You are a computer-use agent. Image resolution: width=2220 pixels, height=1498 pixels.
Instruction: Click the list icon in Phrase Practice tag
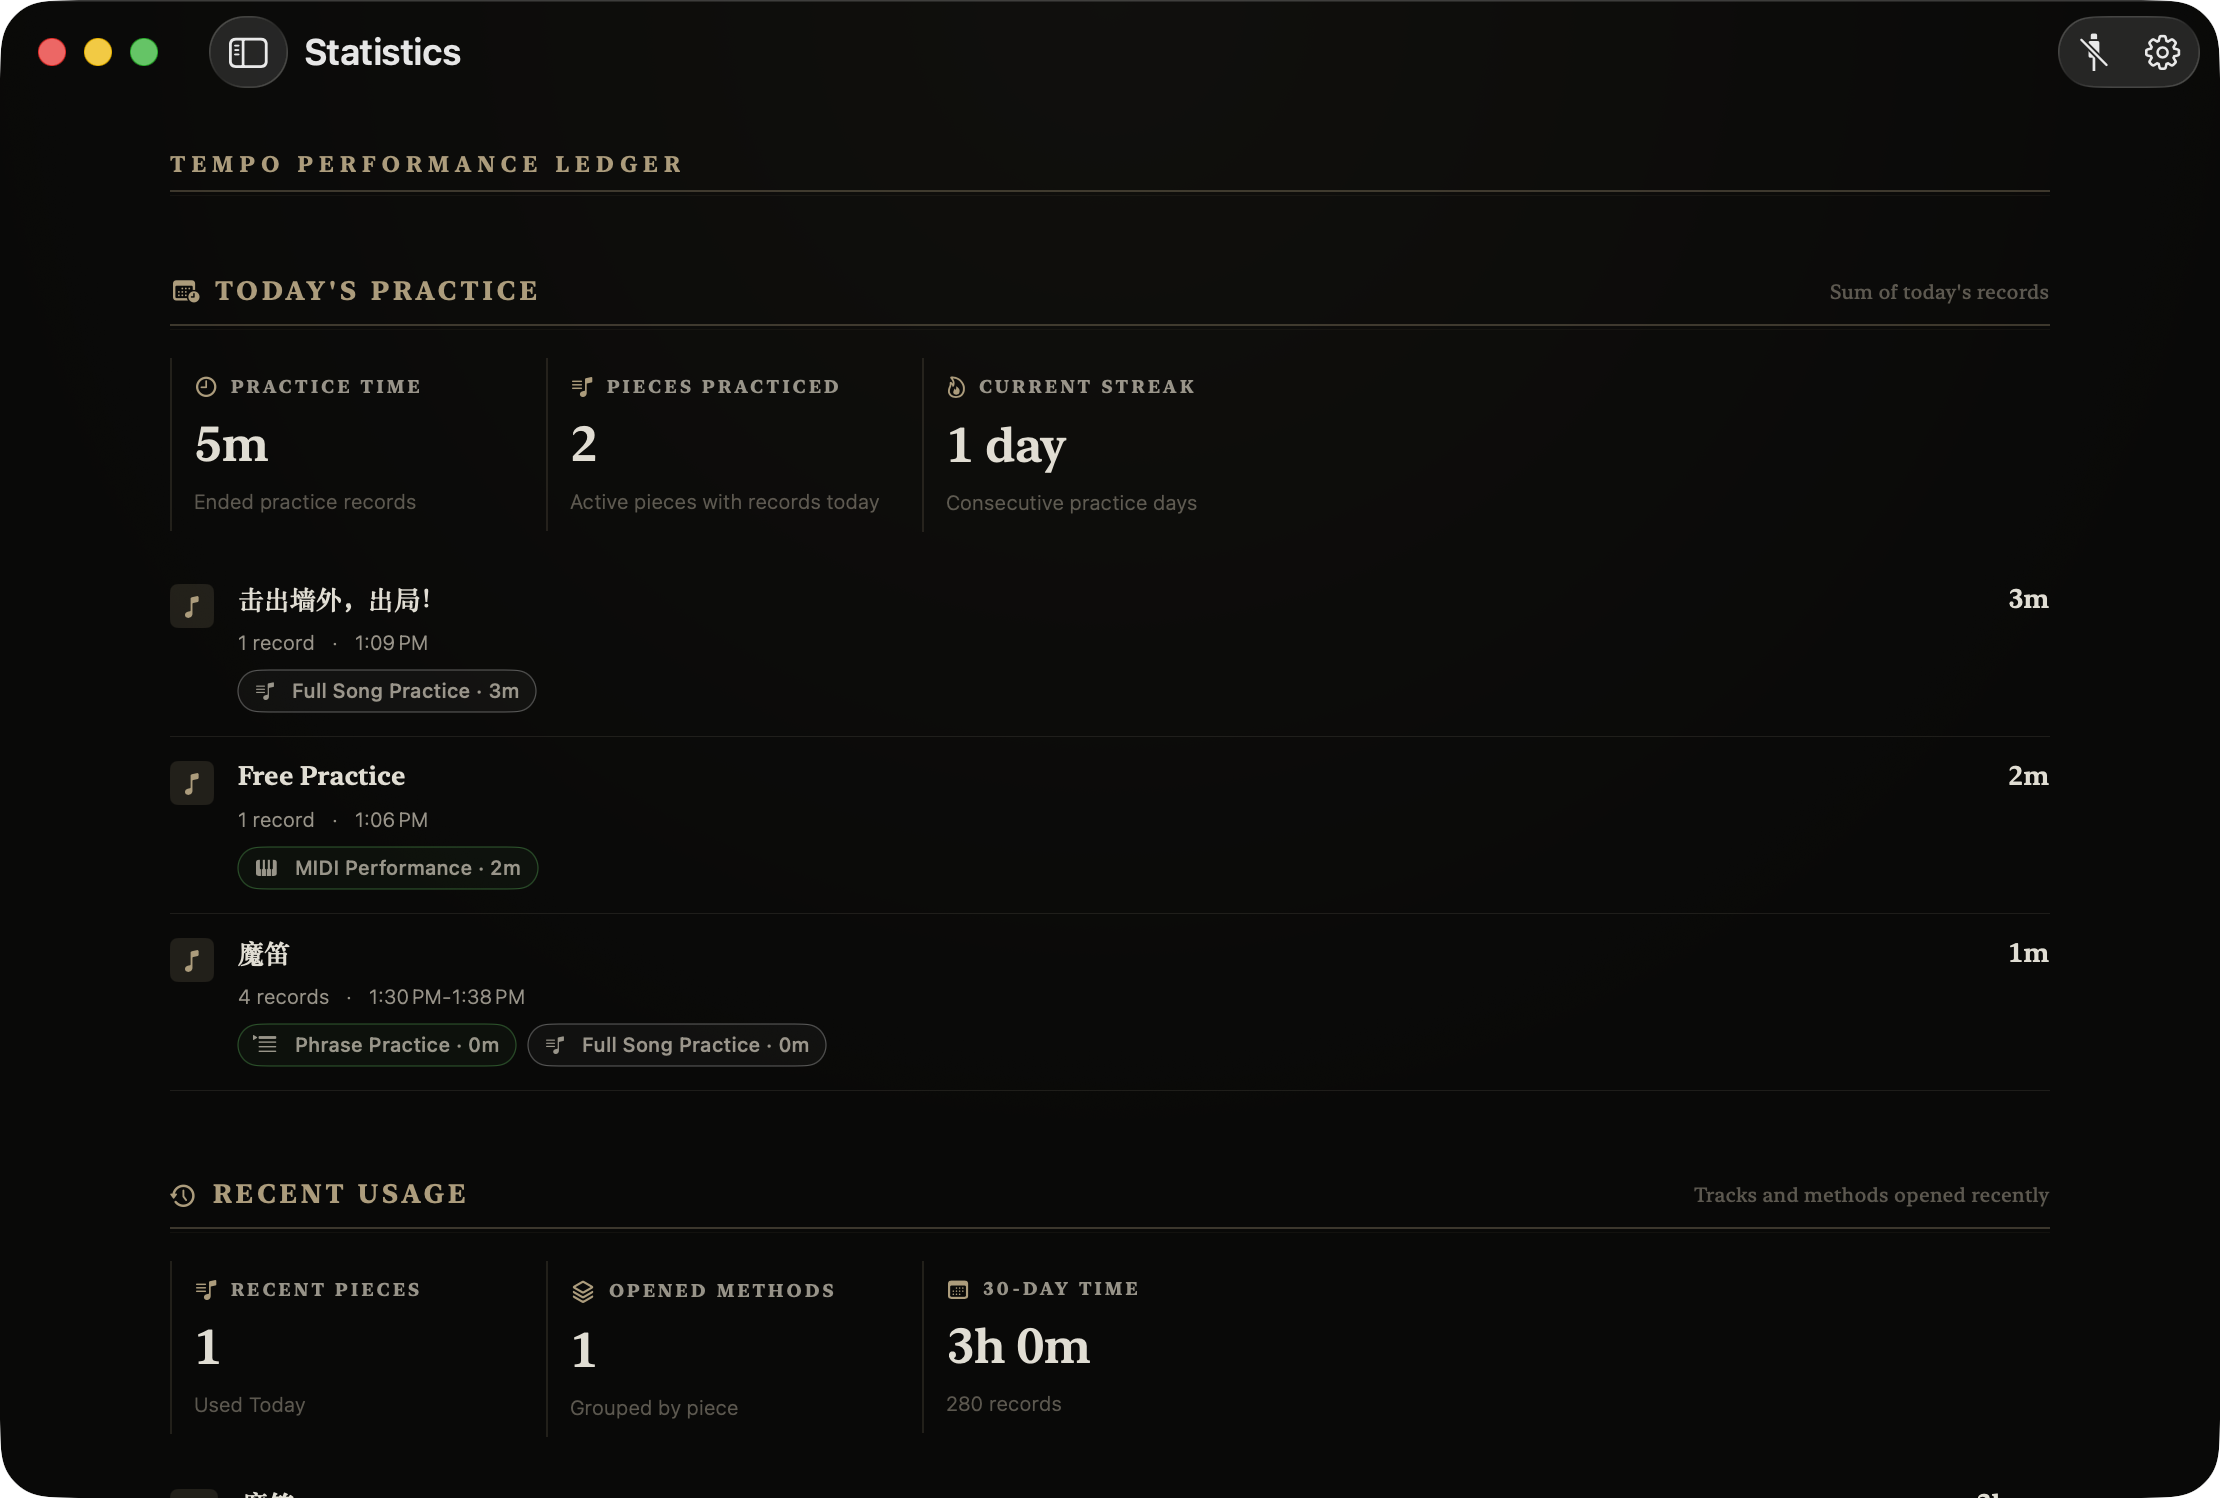[x=265, y=1044]
